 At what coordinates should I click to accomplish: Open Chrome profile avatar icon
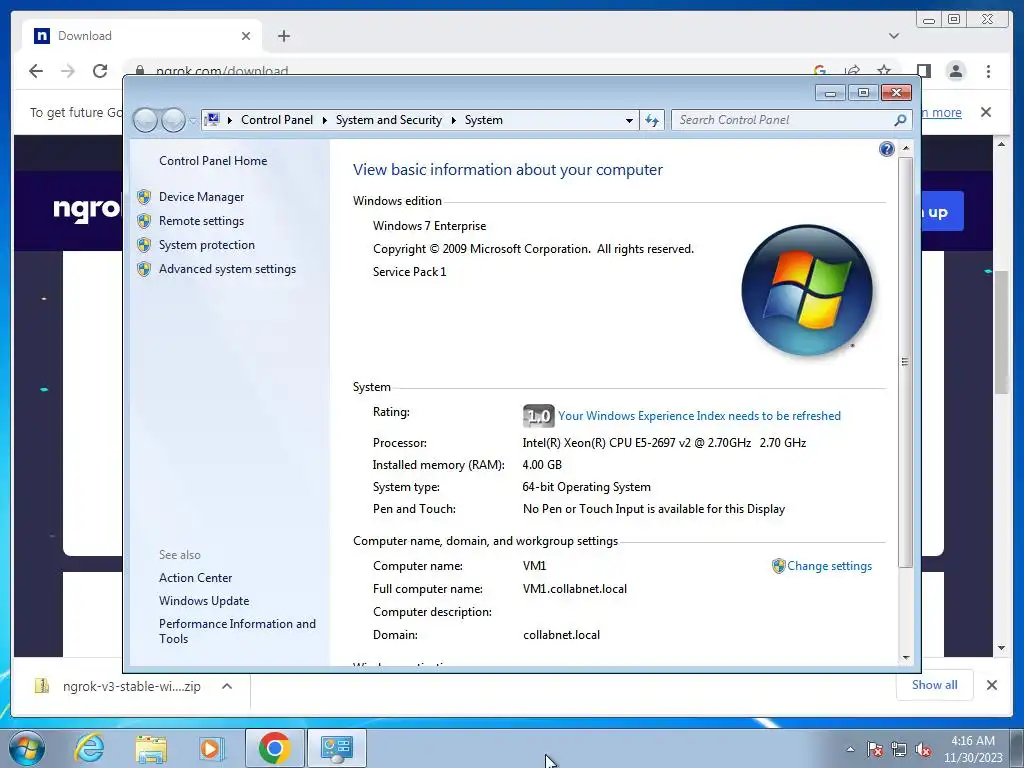955,71
